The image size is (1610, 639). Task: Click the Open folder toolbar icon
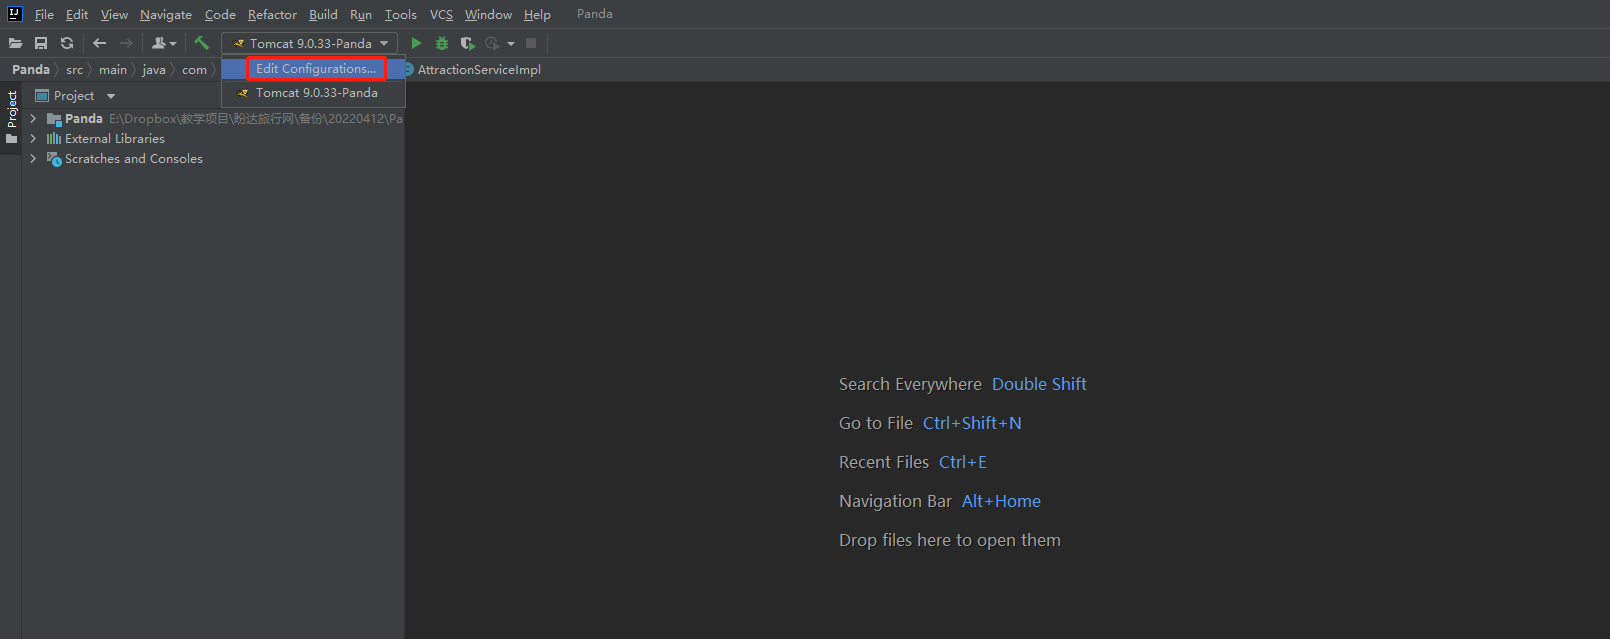point(15,43)
